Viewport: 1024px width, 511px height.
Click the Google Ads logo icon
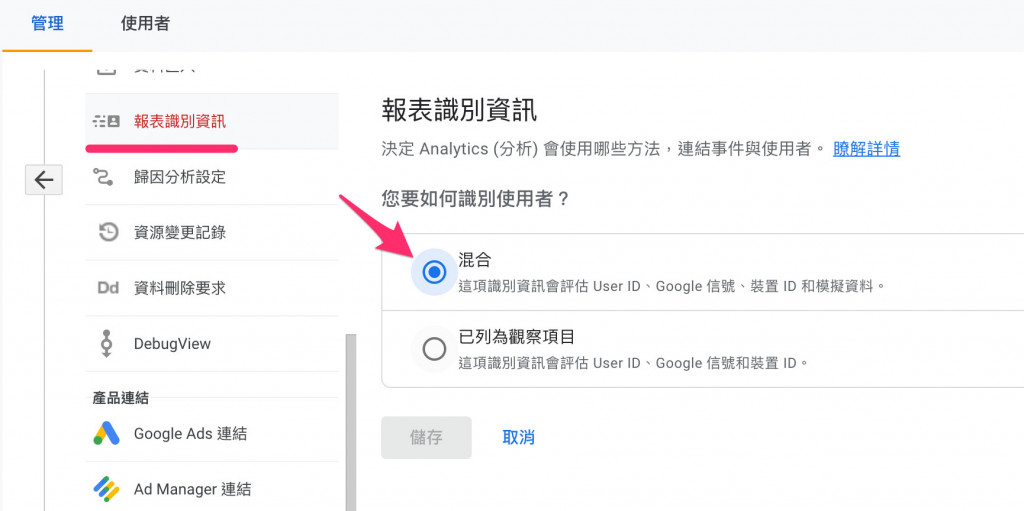point(106,433)
